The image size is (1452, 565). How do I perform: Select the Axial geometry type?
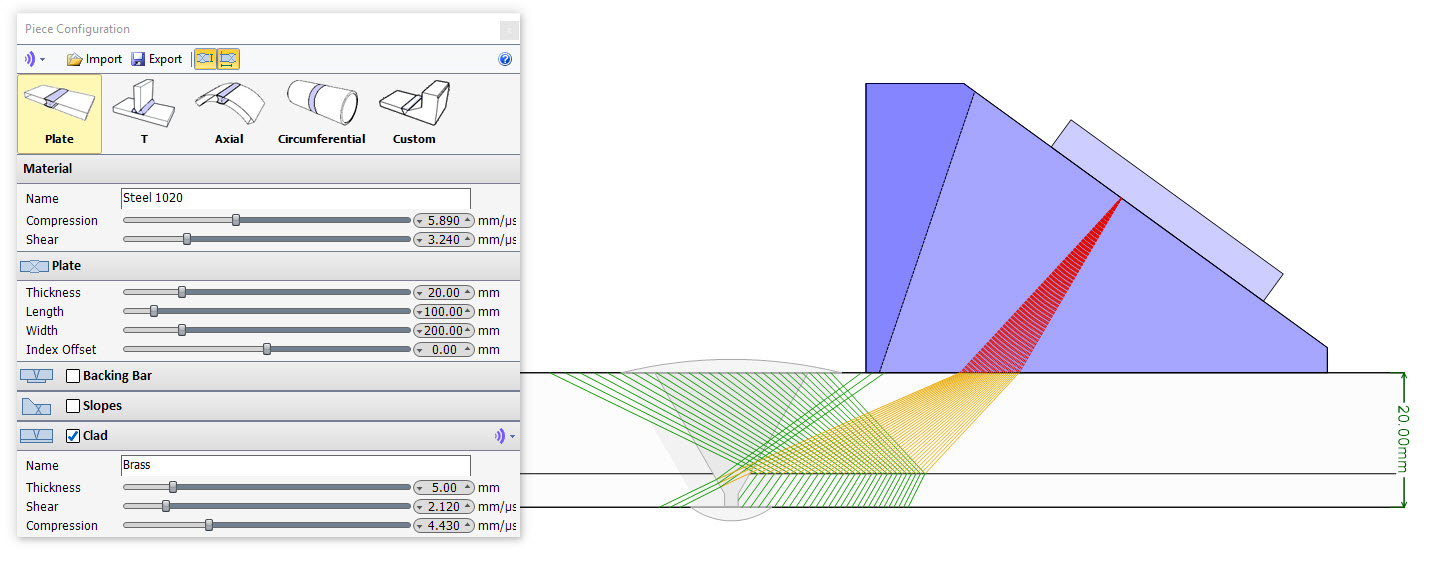point(229,113)
